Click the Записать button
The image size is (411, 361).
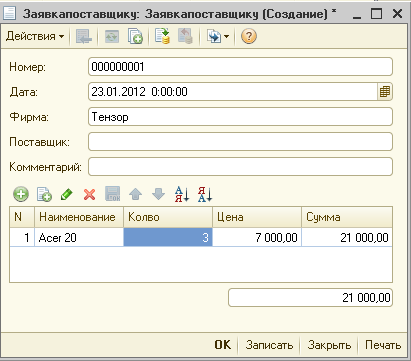click(x=269, y=345)
